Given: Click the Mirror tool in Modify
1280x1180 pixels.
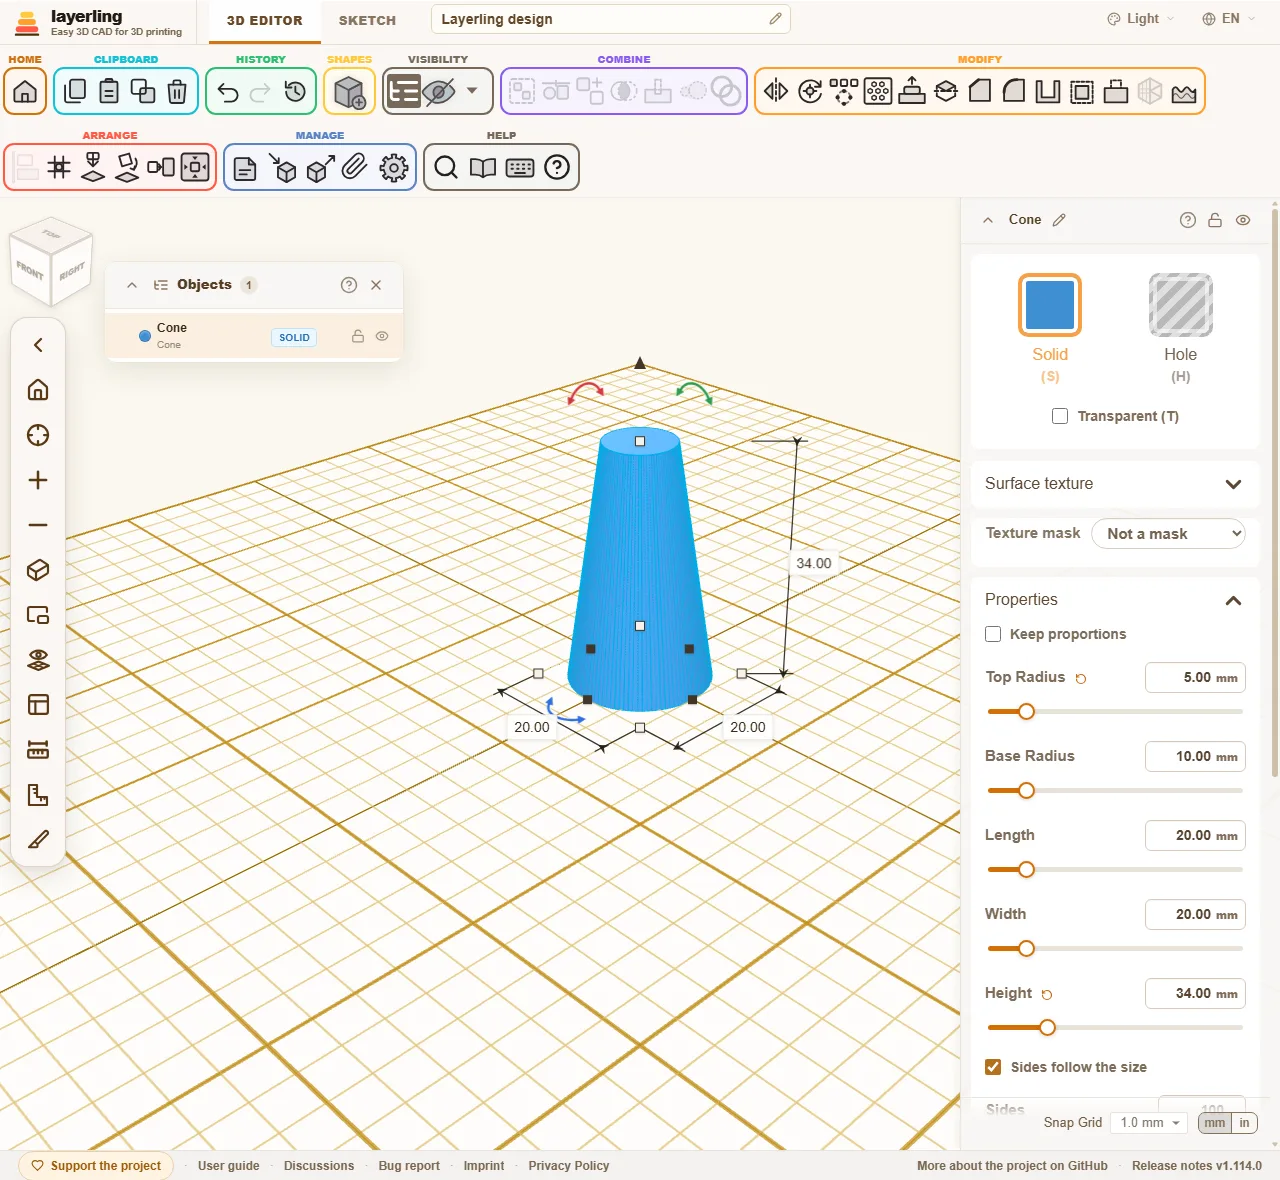Looking at the screenshot, I should point(776,92).
